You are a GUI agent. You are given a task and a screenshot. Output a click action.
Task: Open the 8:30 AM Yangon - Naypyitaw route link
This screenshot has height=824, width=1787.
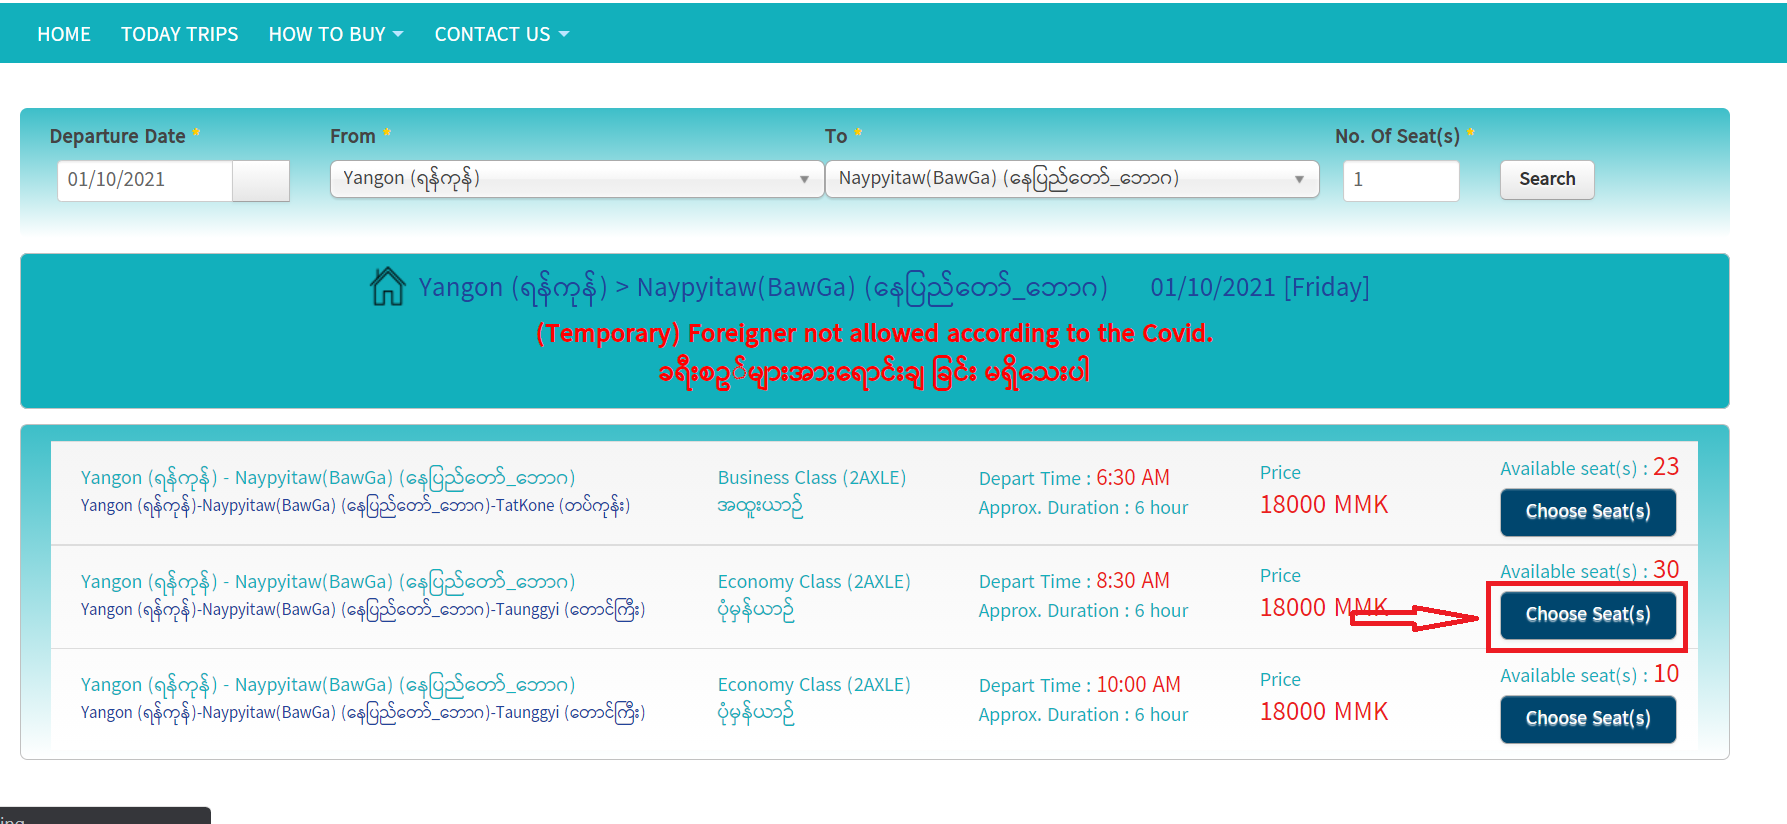[328, 582]
